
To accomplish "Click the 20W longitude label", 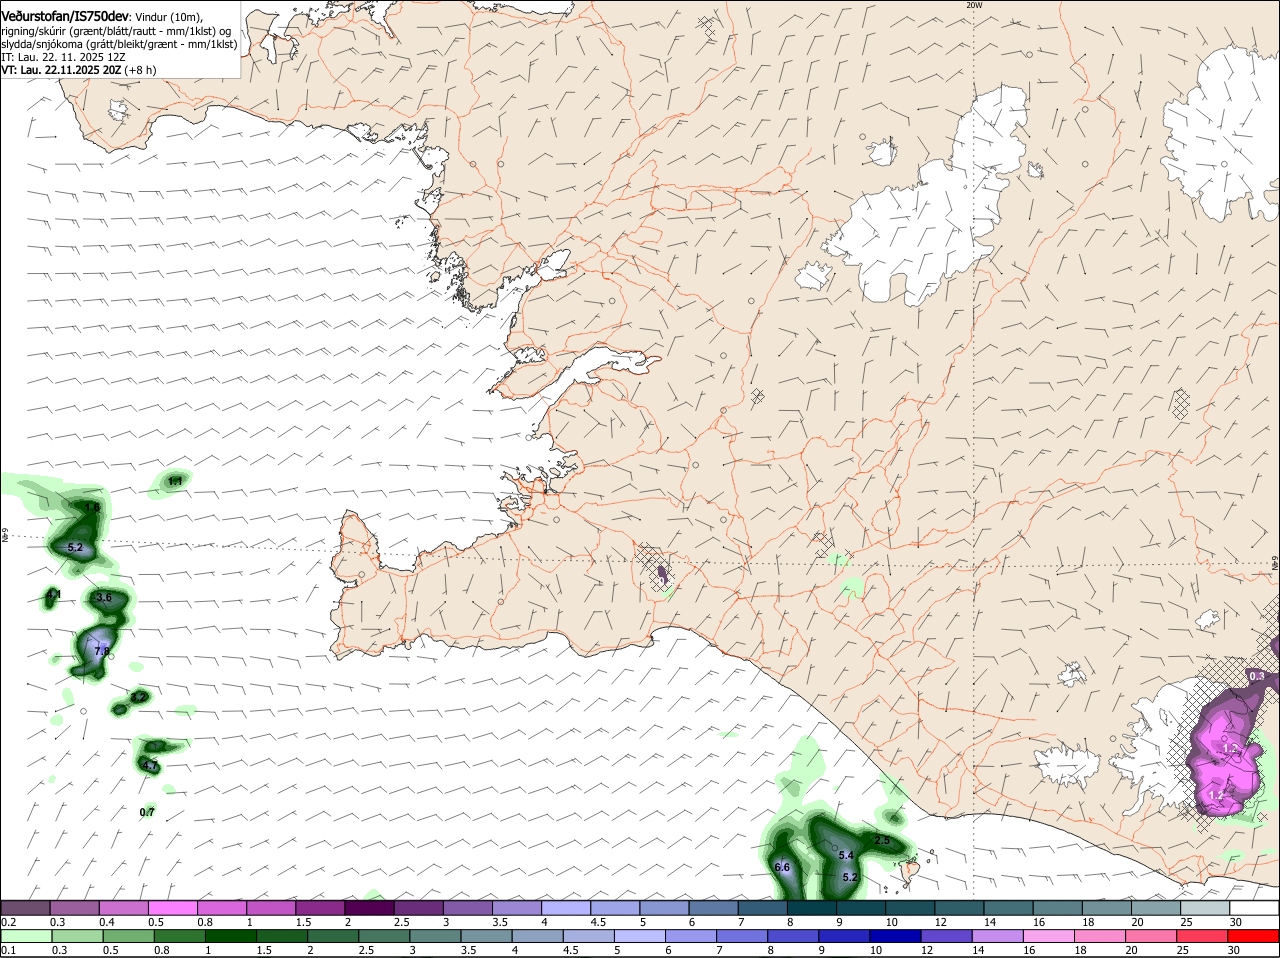I will [x=974, y=5].
